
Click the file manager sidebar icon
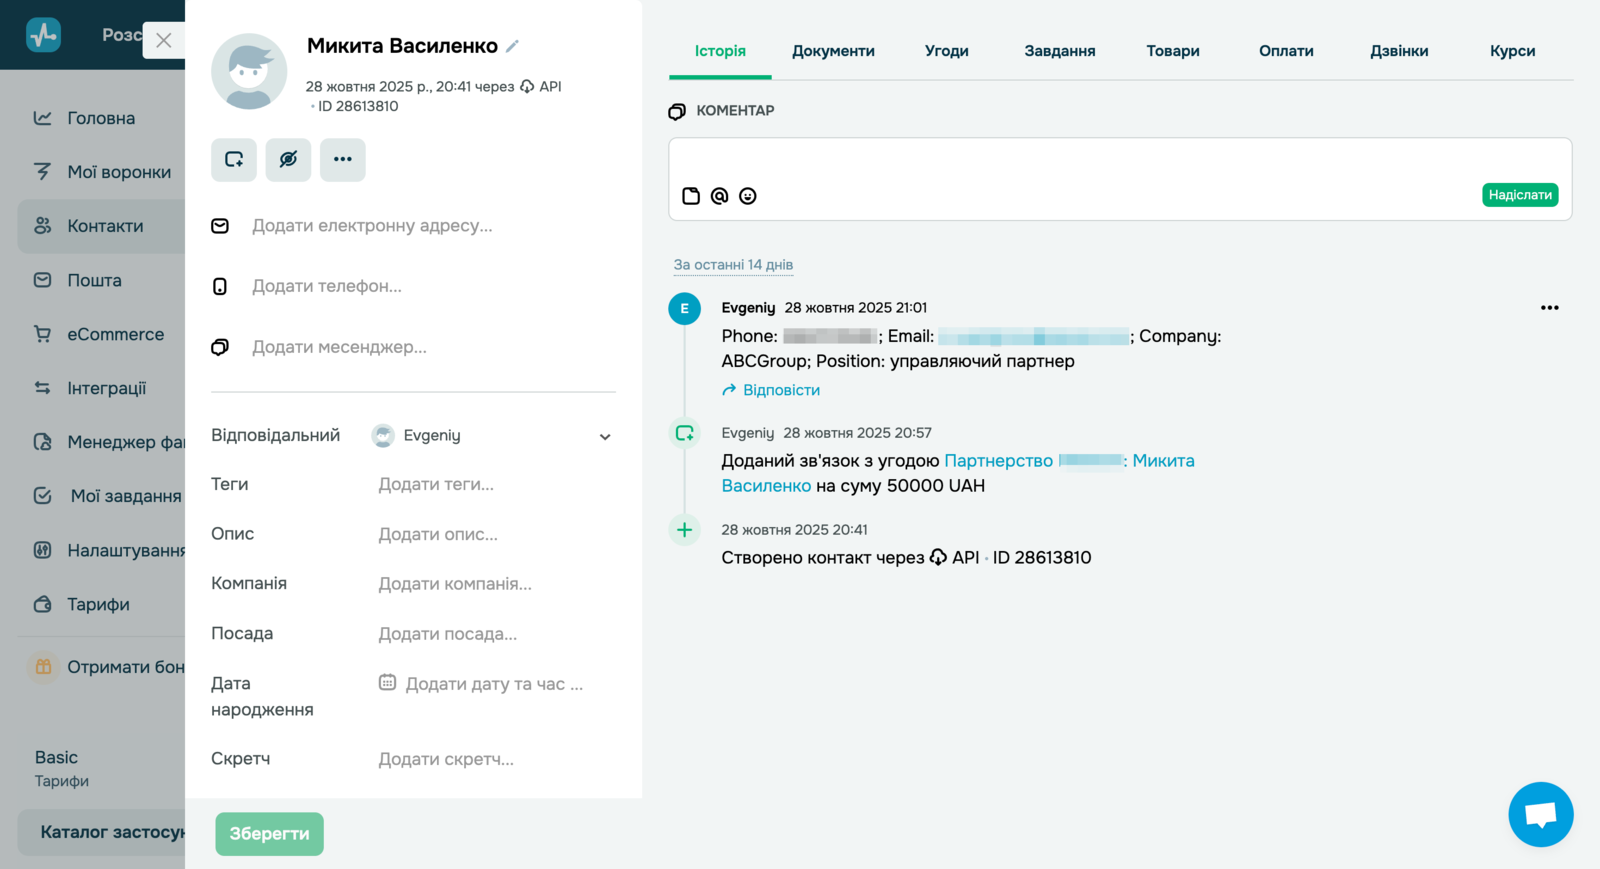click(x=43, y=442)
